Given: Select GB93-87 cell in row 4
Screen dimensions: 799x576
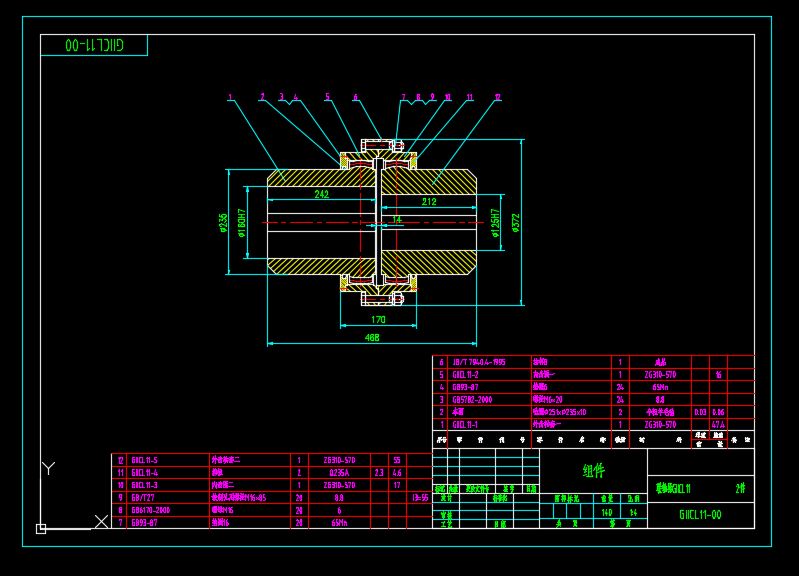Looking at the screenshot, I should [465, 387].
